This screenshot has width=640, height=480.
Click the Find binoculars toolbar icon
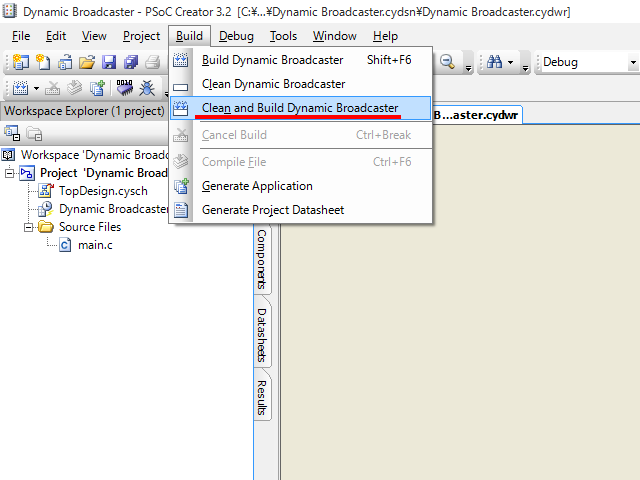[494, 62]
